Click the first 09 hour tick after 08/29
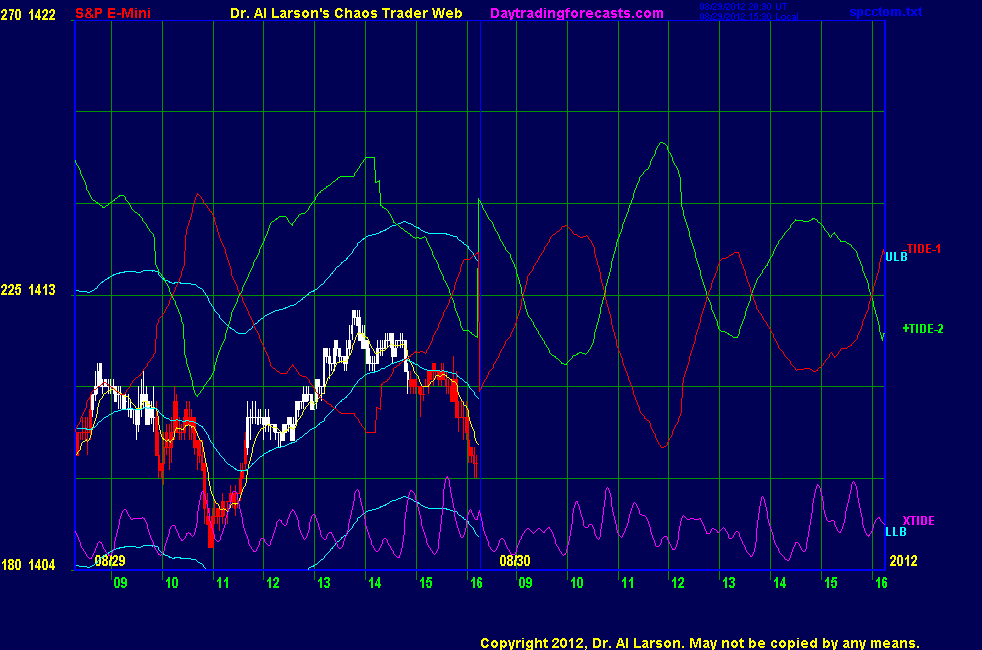Viewport: 982px width, 650px height. (x=120, y=582)
